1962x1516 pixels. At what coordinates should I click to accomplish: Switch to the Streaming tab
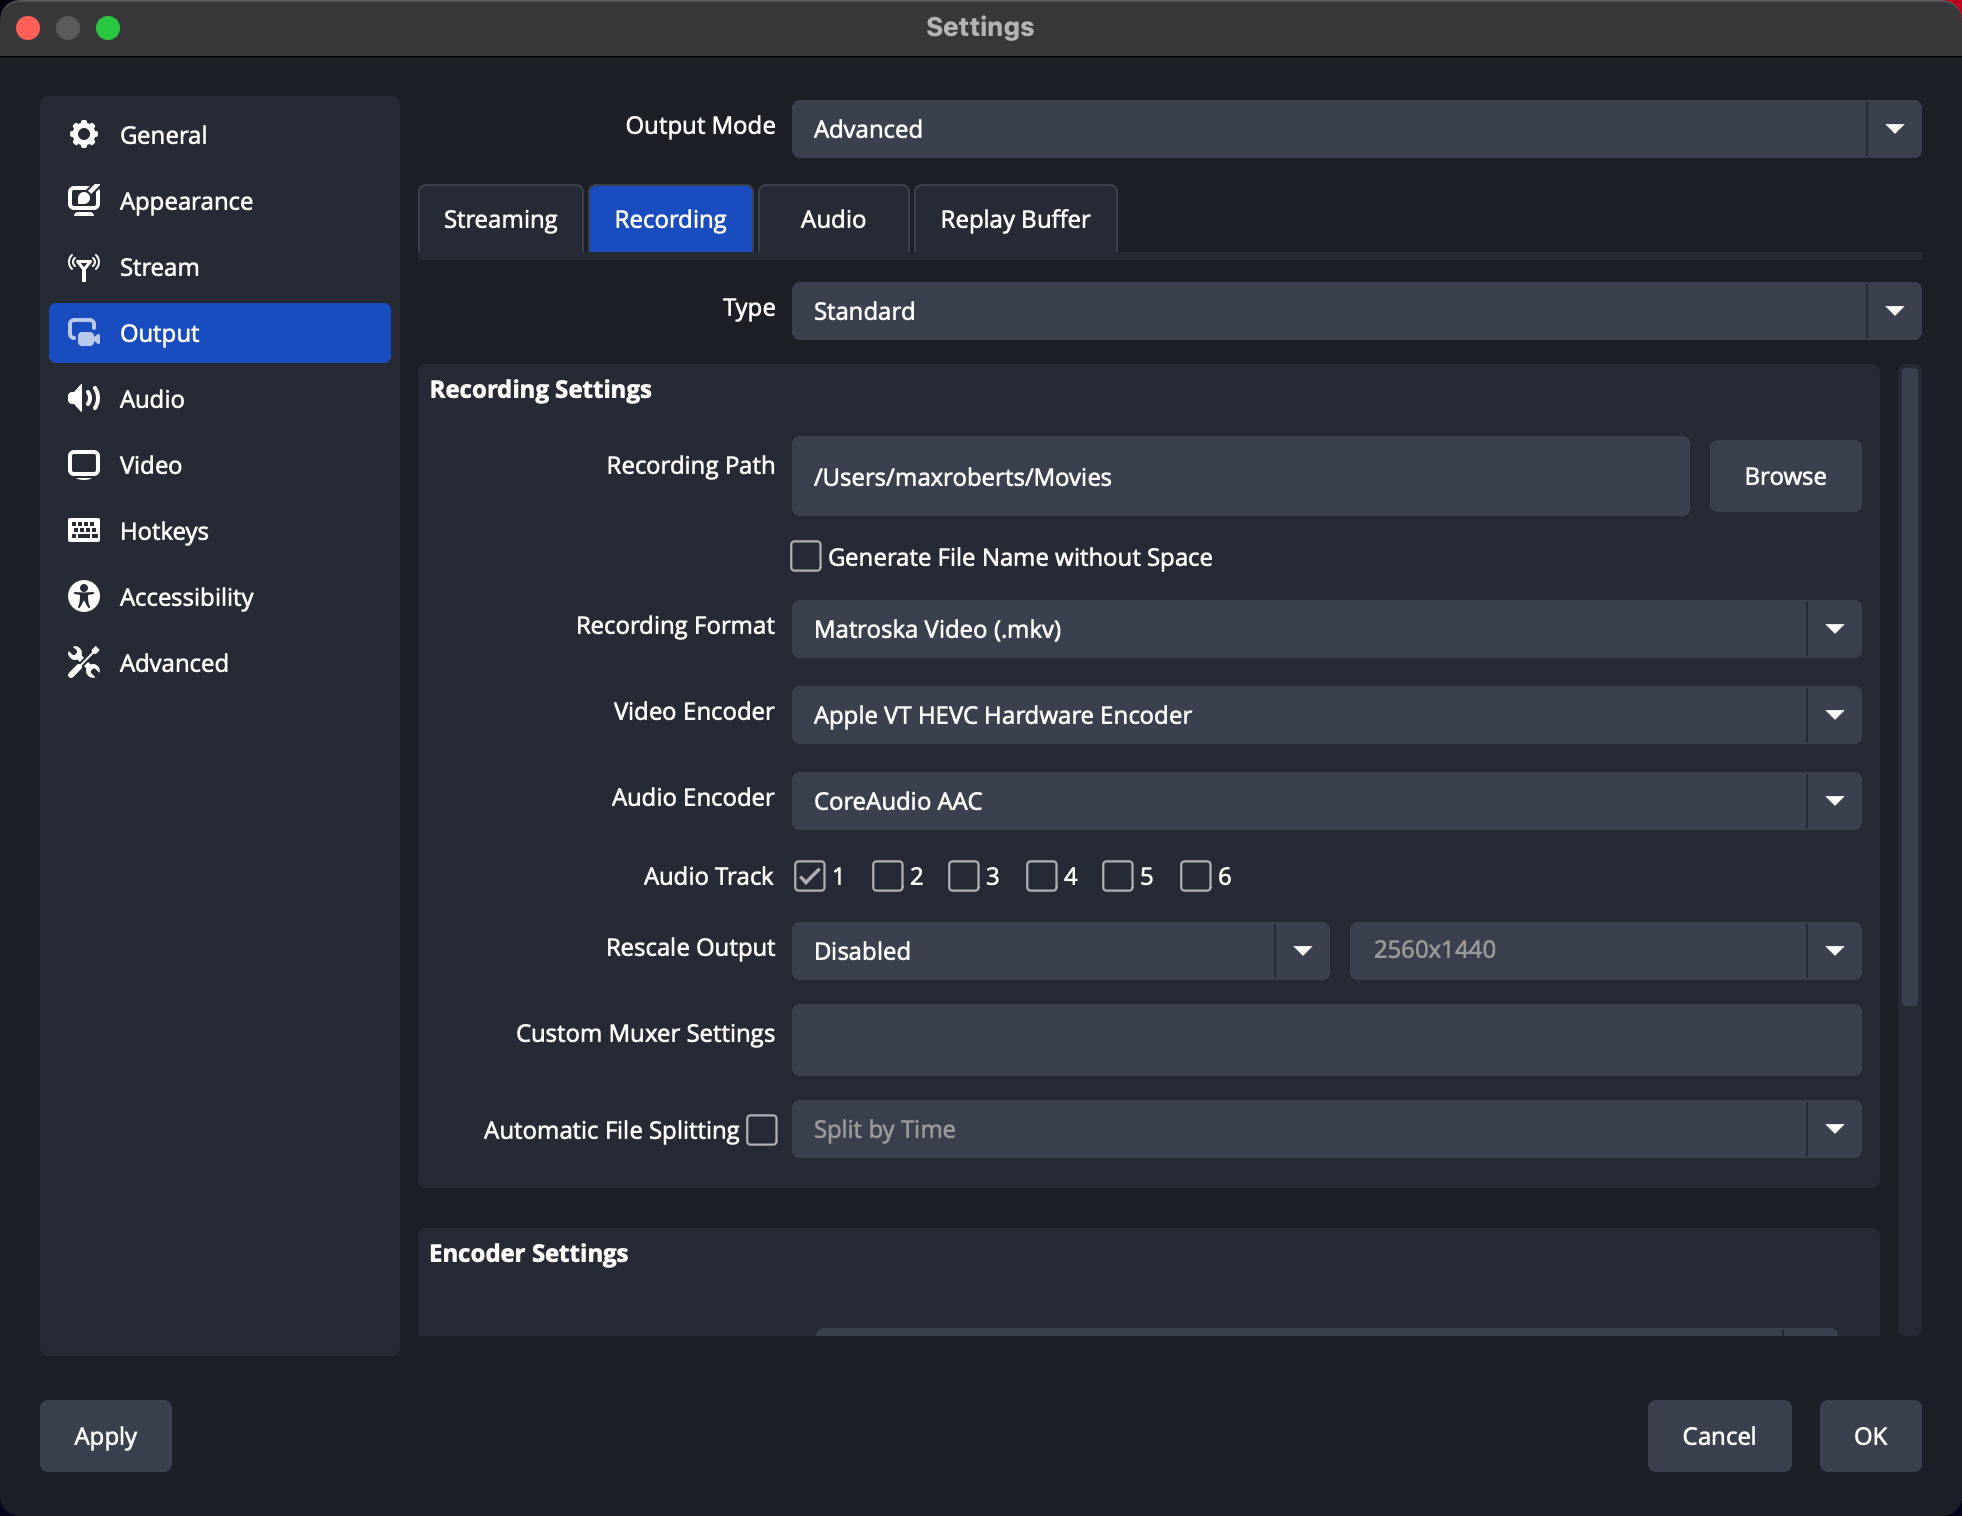500,218
